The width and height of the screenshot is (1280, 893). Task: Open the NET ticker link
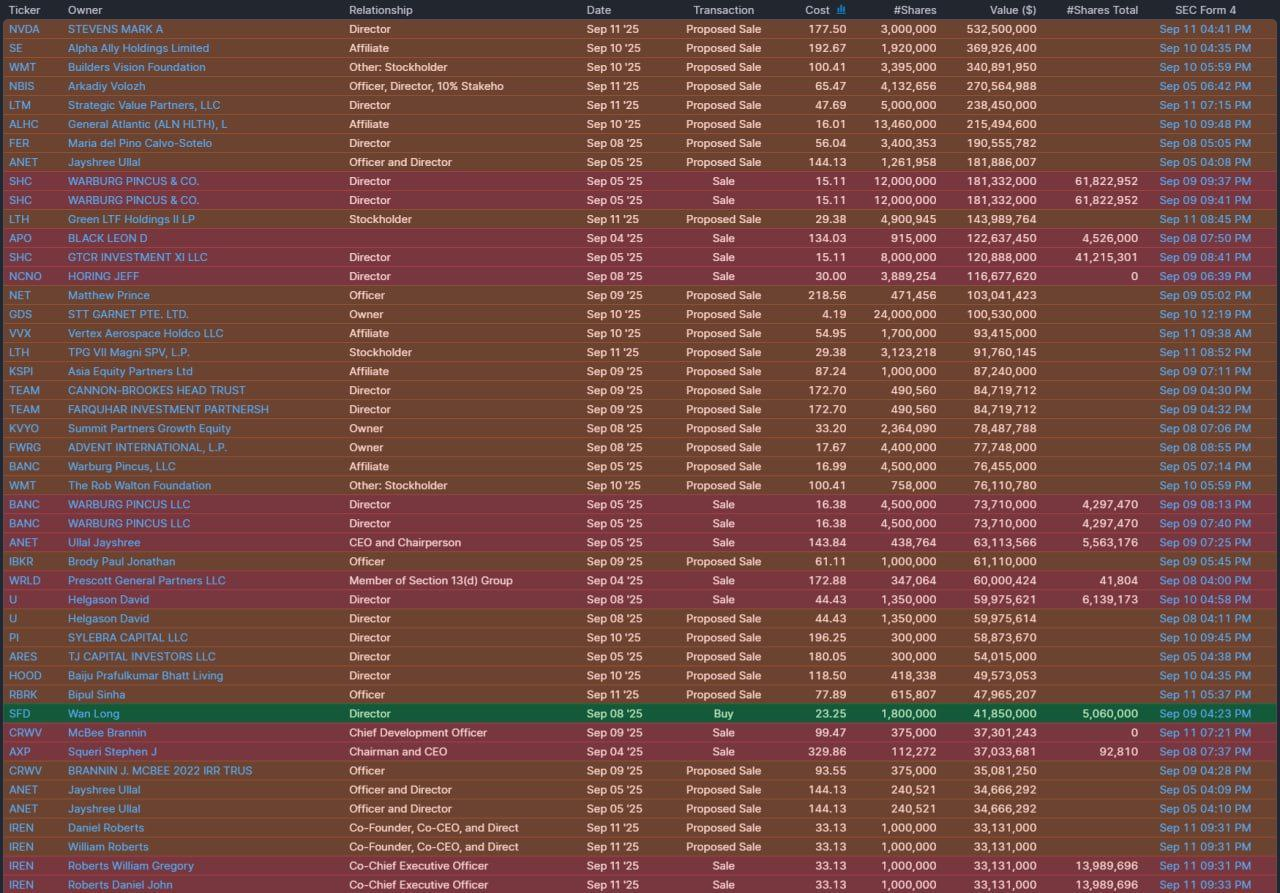pyautogui.click(x=19, y=295)
